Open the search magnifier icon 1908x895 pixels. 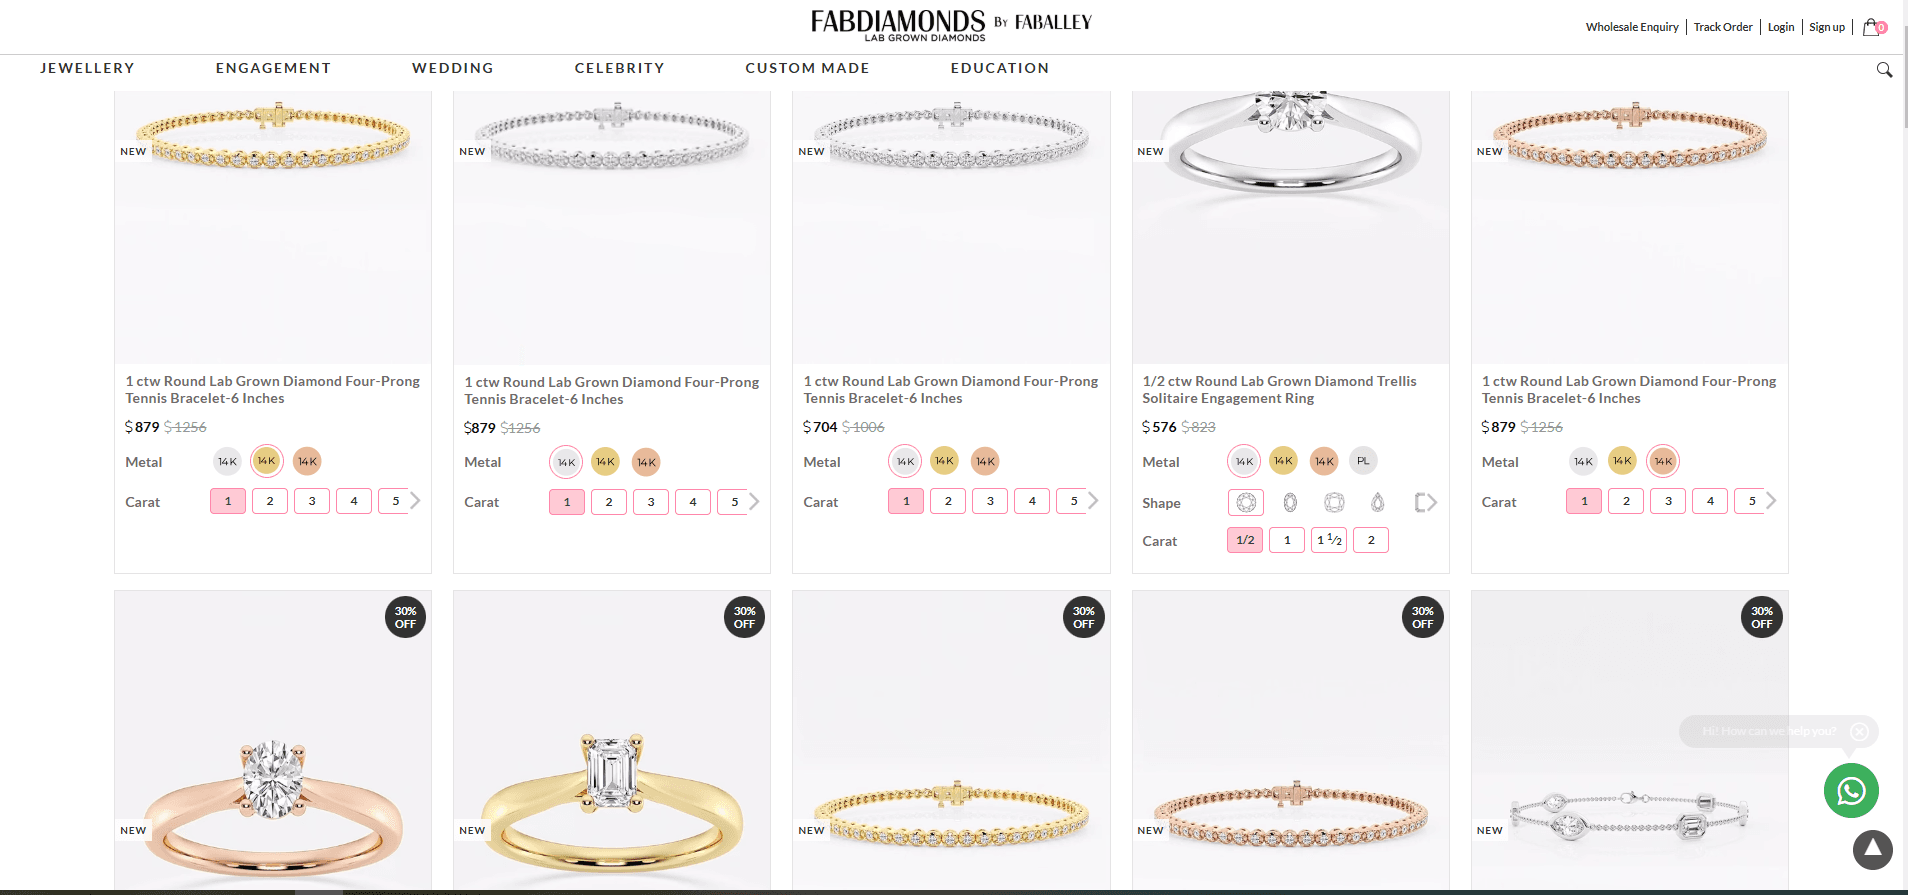point(1884,70)
